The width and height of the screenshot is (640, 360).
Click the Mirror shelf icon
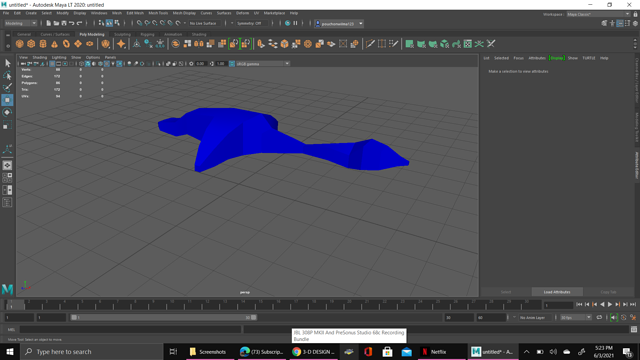click(199, 44)
